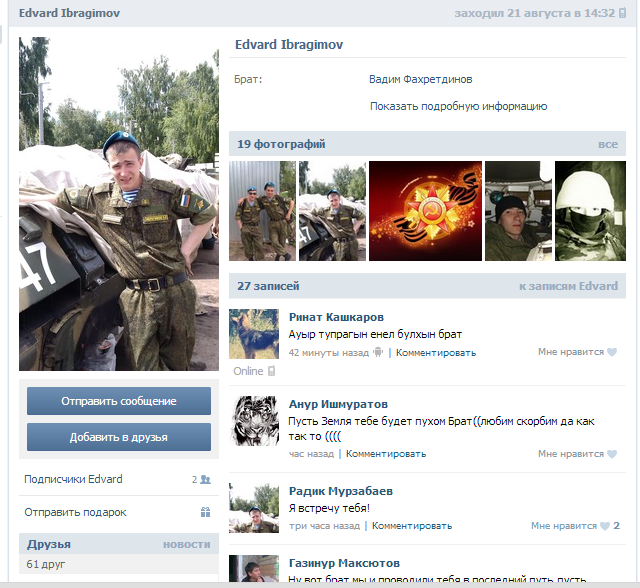
Task: Click the 61 друг count
Action: 46,564
